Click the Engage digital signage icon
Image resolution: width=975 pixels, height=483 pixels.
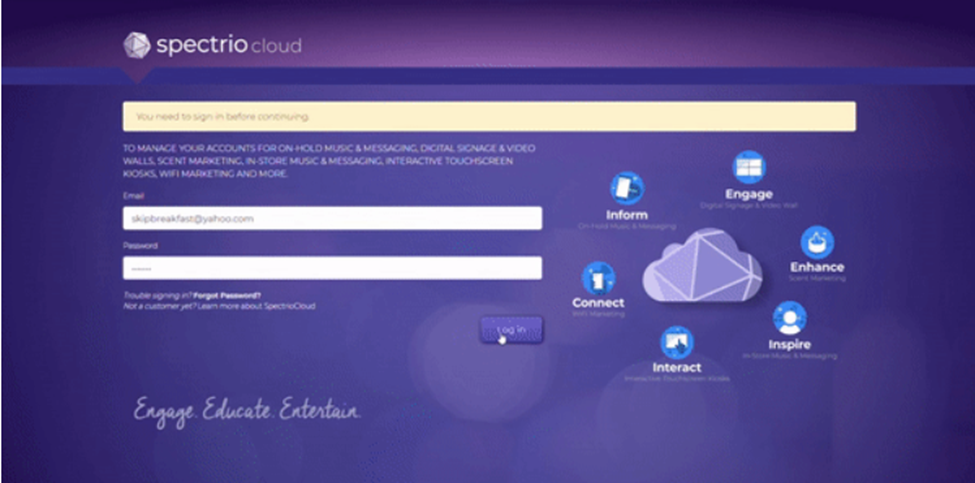pos(748,168)
